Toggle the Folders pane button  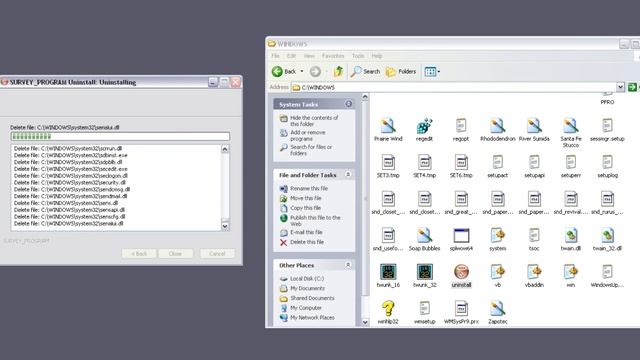[x=401, y=71]
